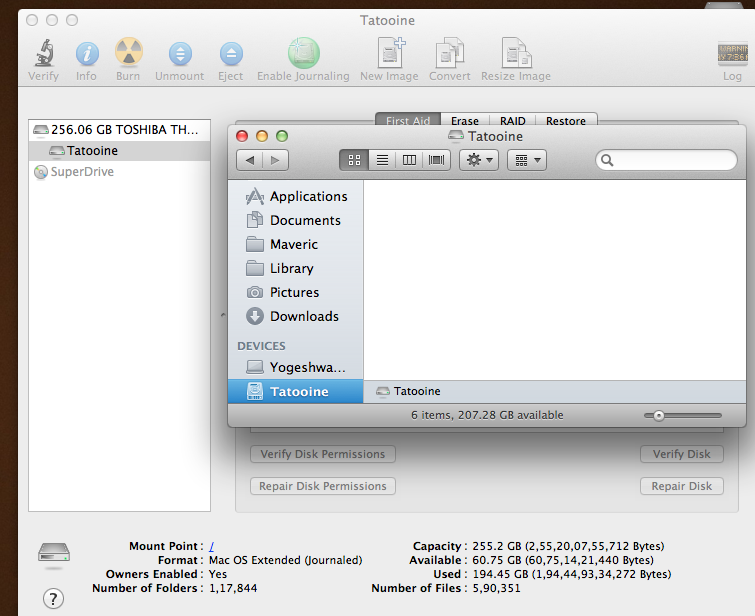Click the Verify Disk button
The height and width of the screenshot is (616, 755).
pyautogui.click(x=682, y=454)
